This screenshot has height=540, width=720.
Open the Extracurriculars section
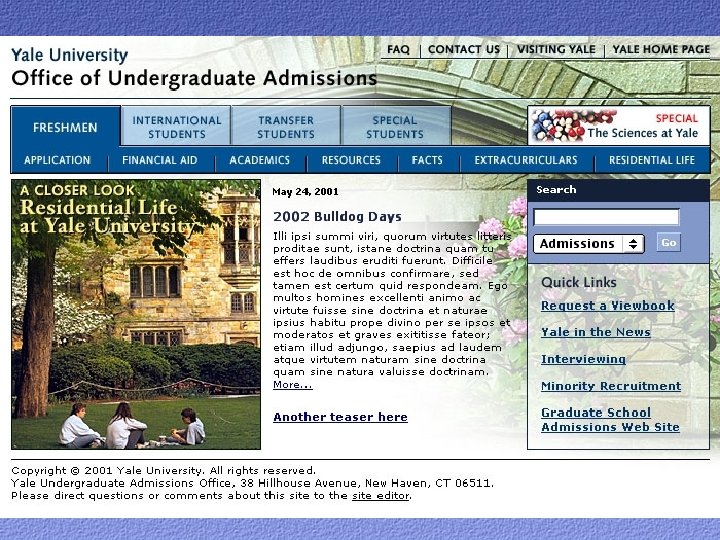tap(526, 160)
